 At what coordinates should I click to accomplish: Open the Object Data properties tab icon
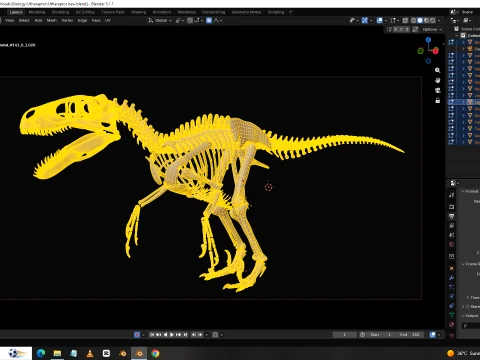click(x=452, y=315)
